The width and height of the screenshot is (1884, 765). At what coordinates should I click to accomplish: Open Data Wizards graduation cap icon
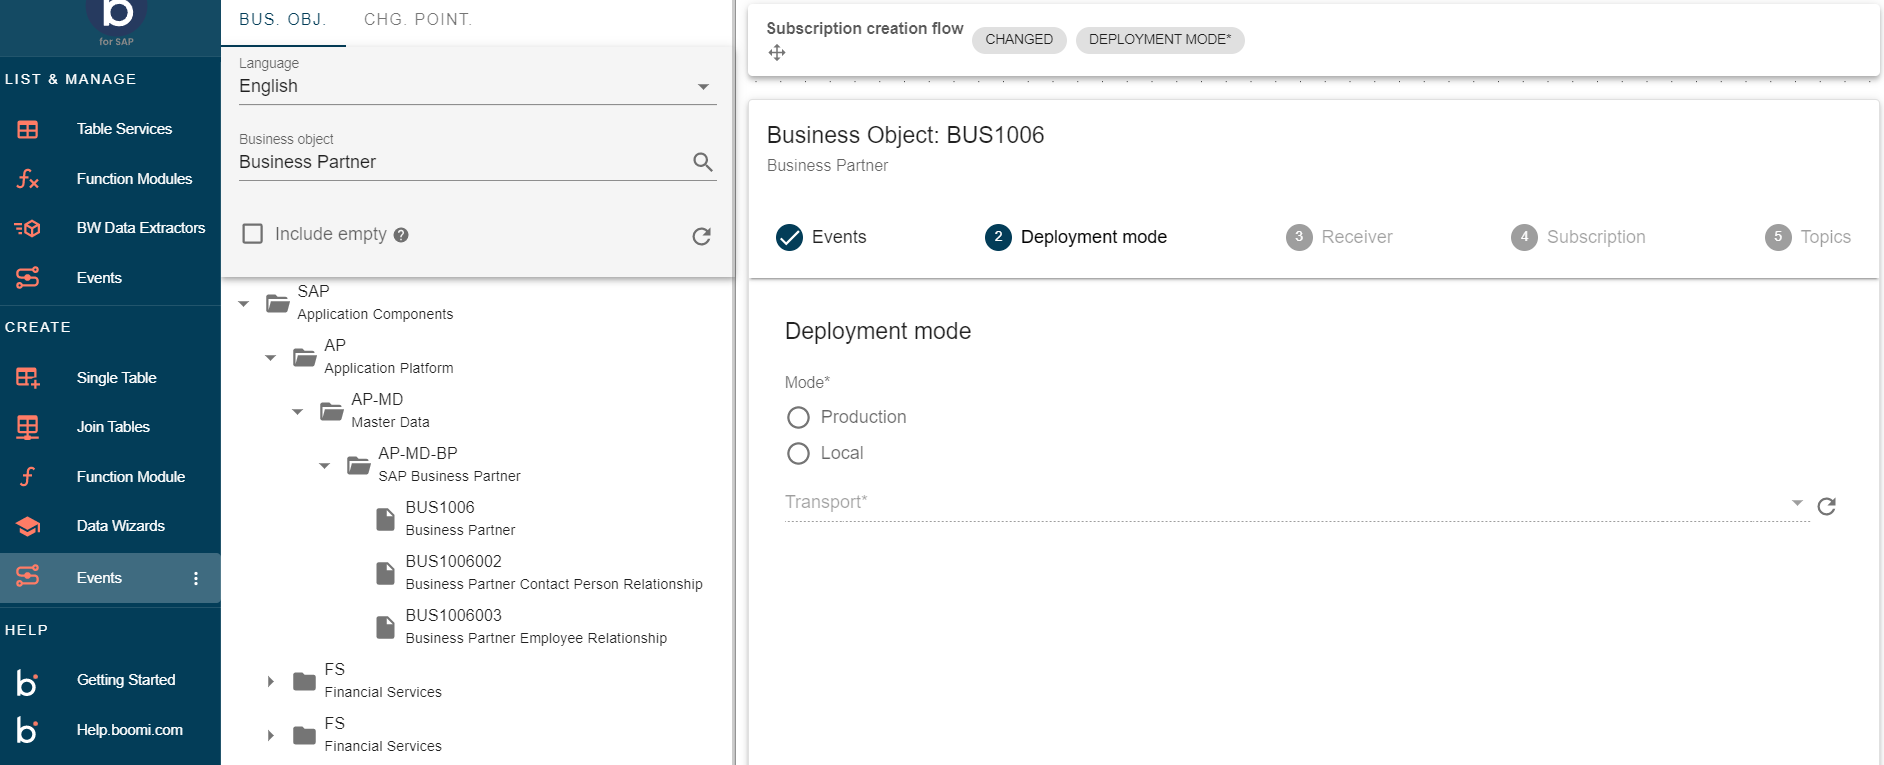pos(28,526)
